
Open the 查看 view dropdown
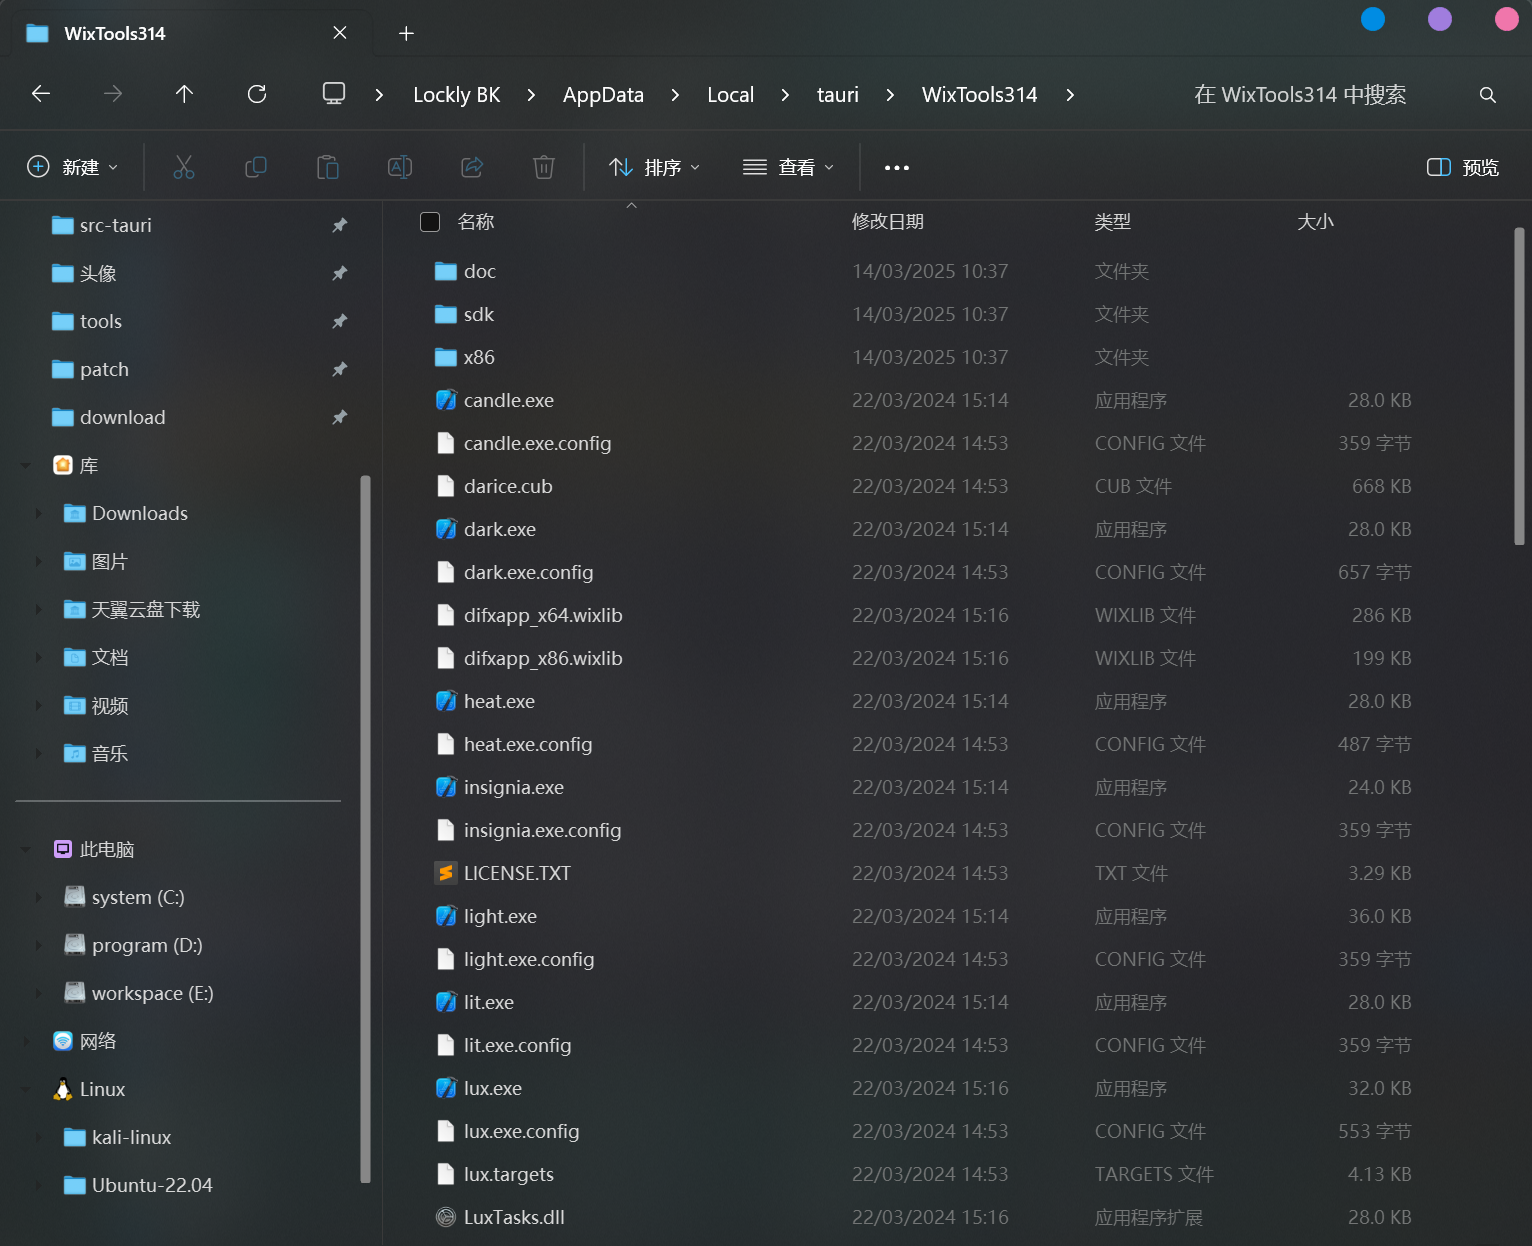click(x=788, y=167)
